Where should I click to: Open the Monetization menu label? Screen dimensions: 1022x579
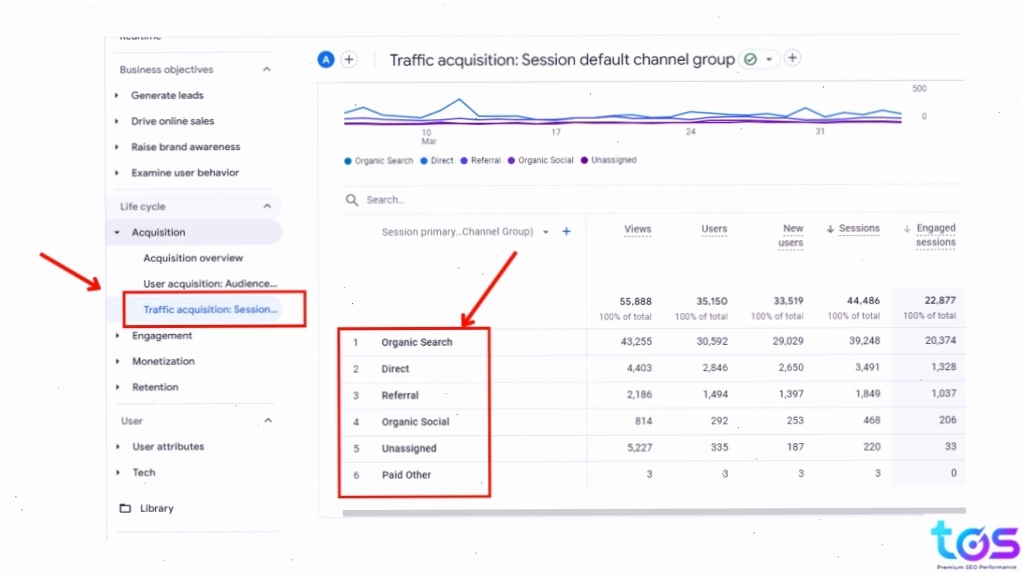tap(163, 361)
